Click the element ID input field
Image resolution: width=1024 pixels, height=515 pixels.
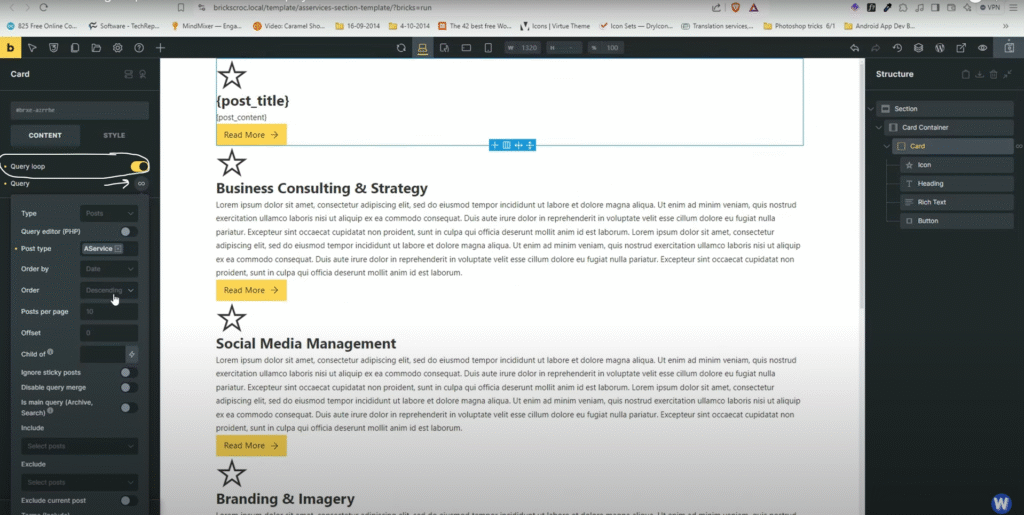(x=80, y=110)
